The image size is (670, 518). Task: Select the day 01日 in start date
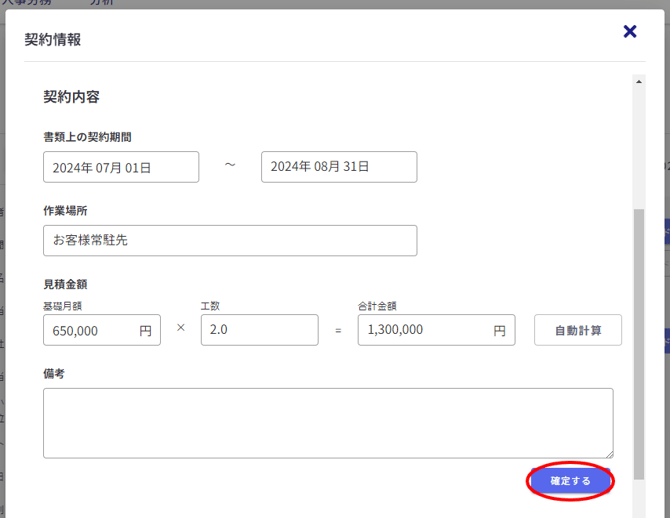[140, 168]
